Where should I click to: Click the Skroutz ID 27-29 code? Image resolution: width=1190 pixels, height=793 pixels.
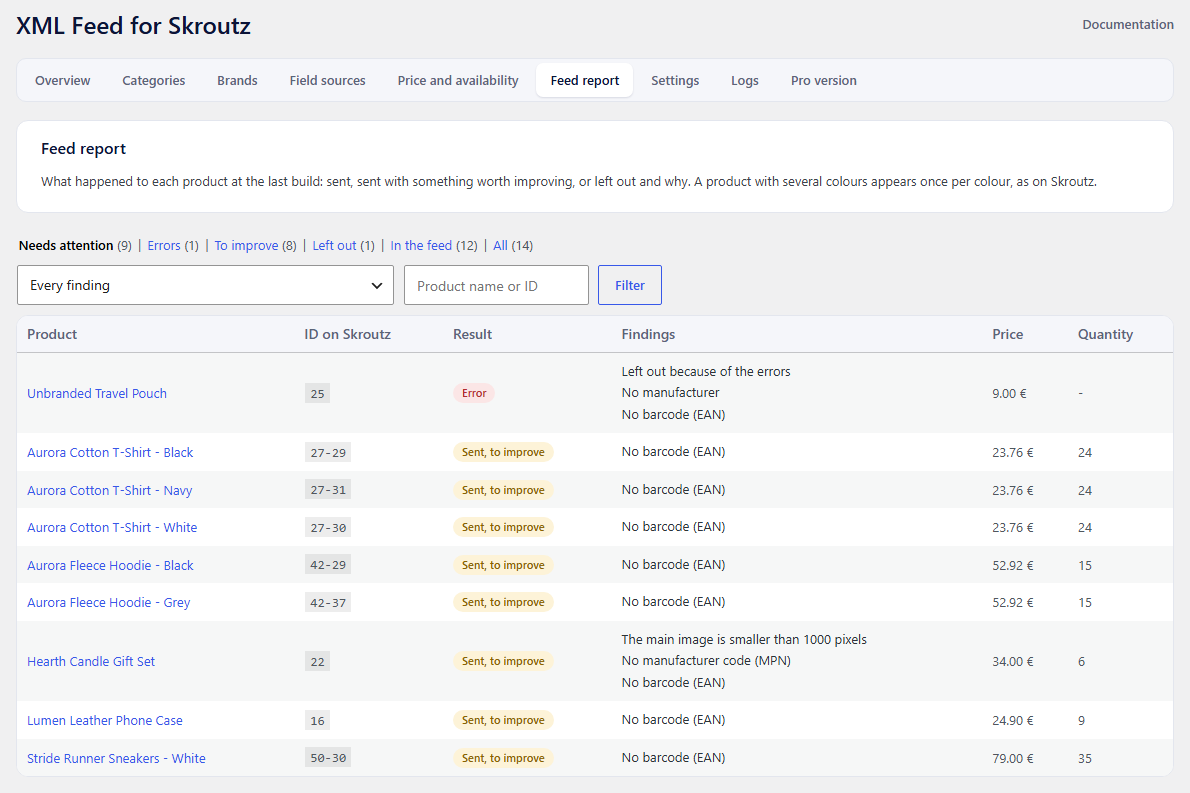click(x=328, y=453)
